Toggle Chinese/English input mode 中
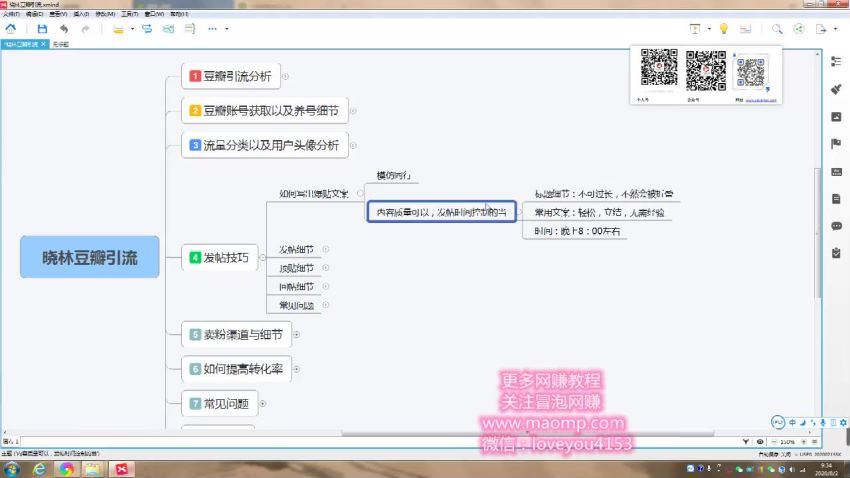 coord(793,422)
